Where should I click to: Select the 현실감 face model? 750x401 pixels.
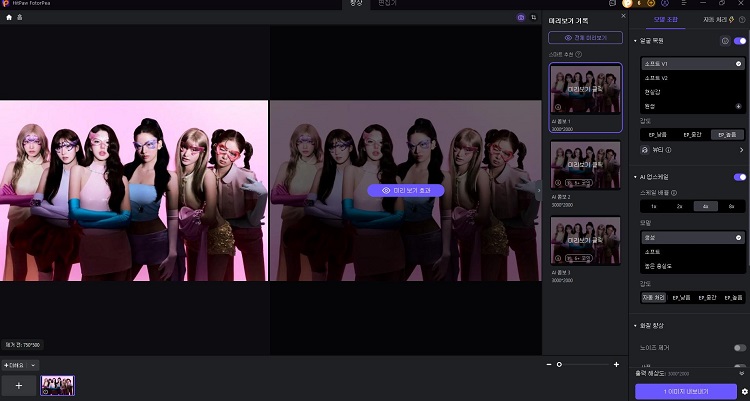tap(692, 92)
